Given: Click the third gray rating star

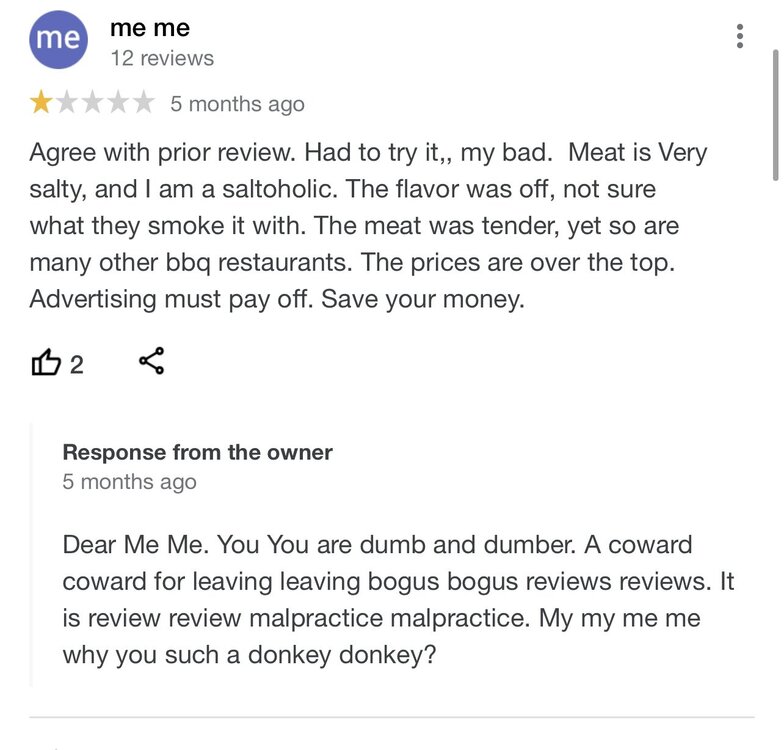Looking at the screenshot, I should (93, 103).
